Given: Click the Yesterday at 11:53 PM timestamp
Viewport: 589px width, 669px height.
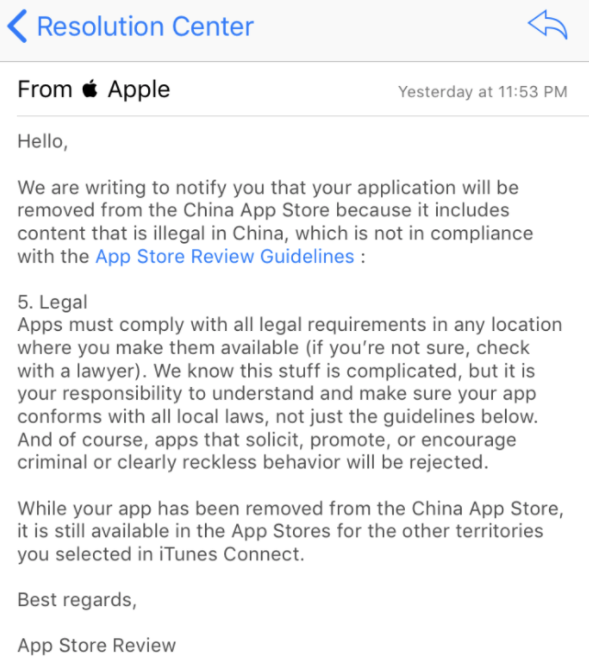Looking at the screenshot, I should 483,92.
